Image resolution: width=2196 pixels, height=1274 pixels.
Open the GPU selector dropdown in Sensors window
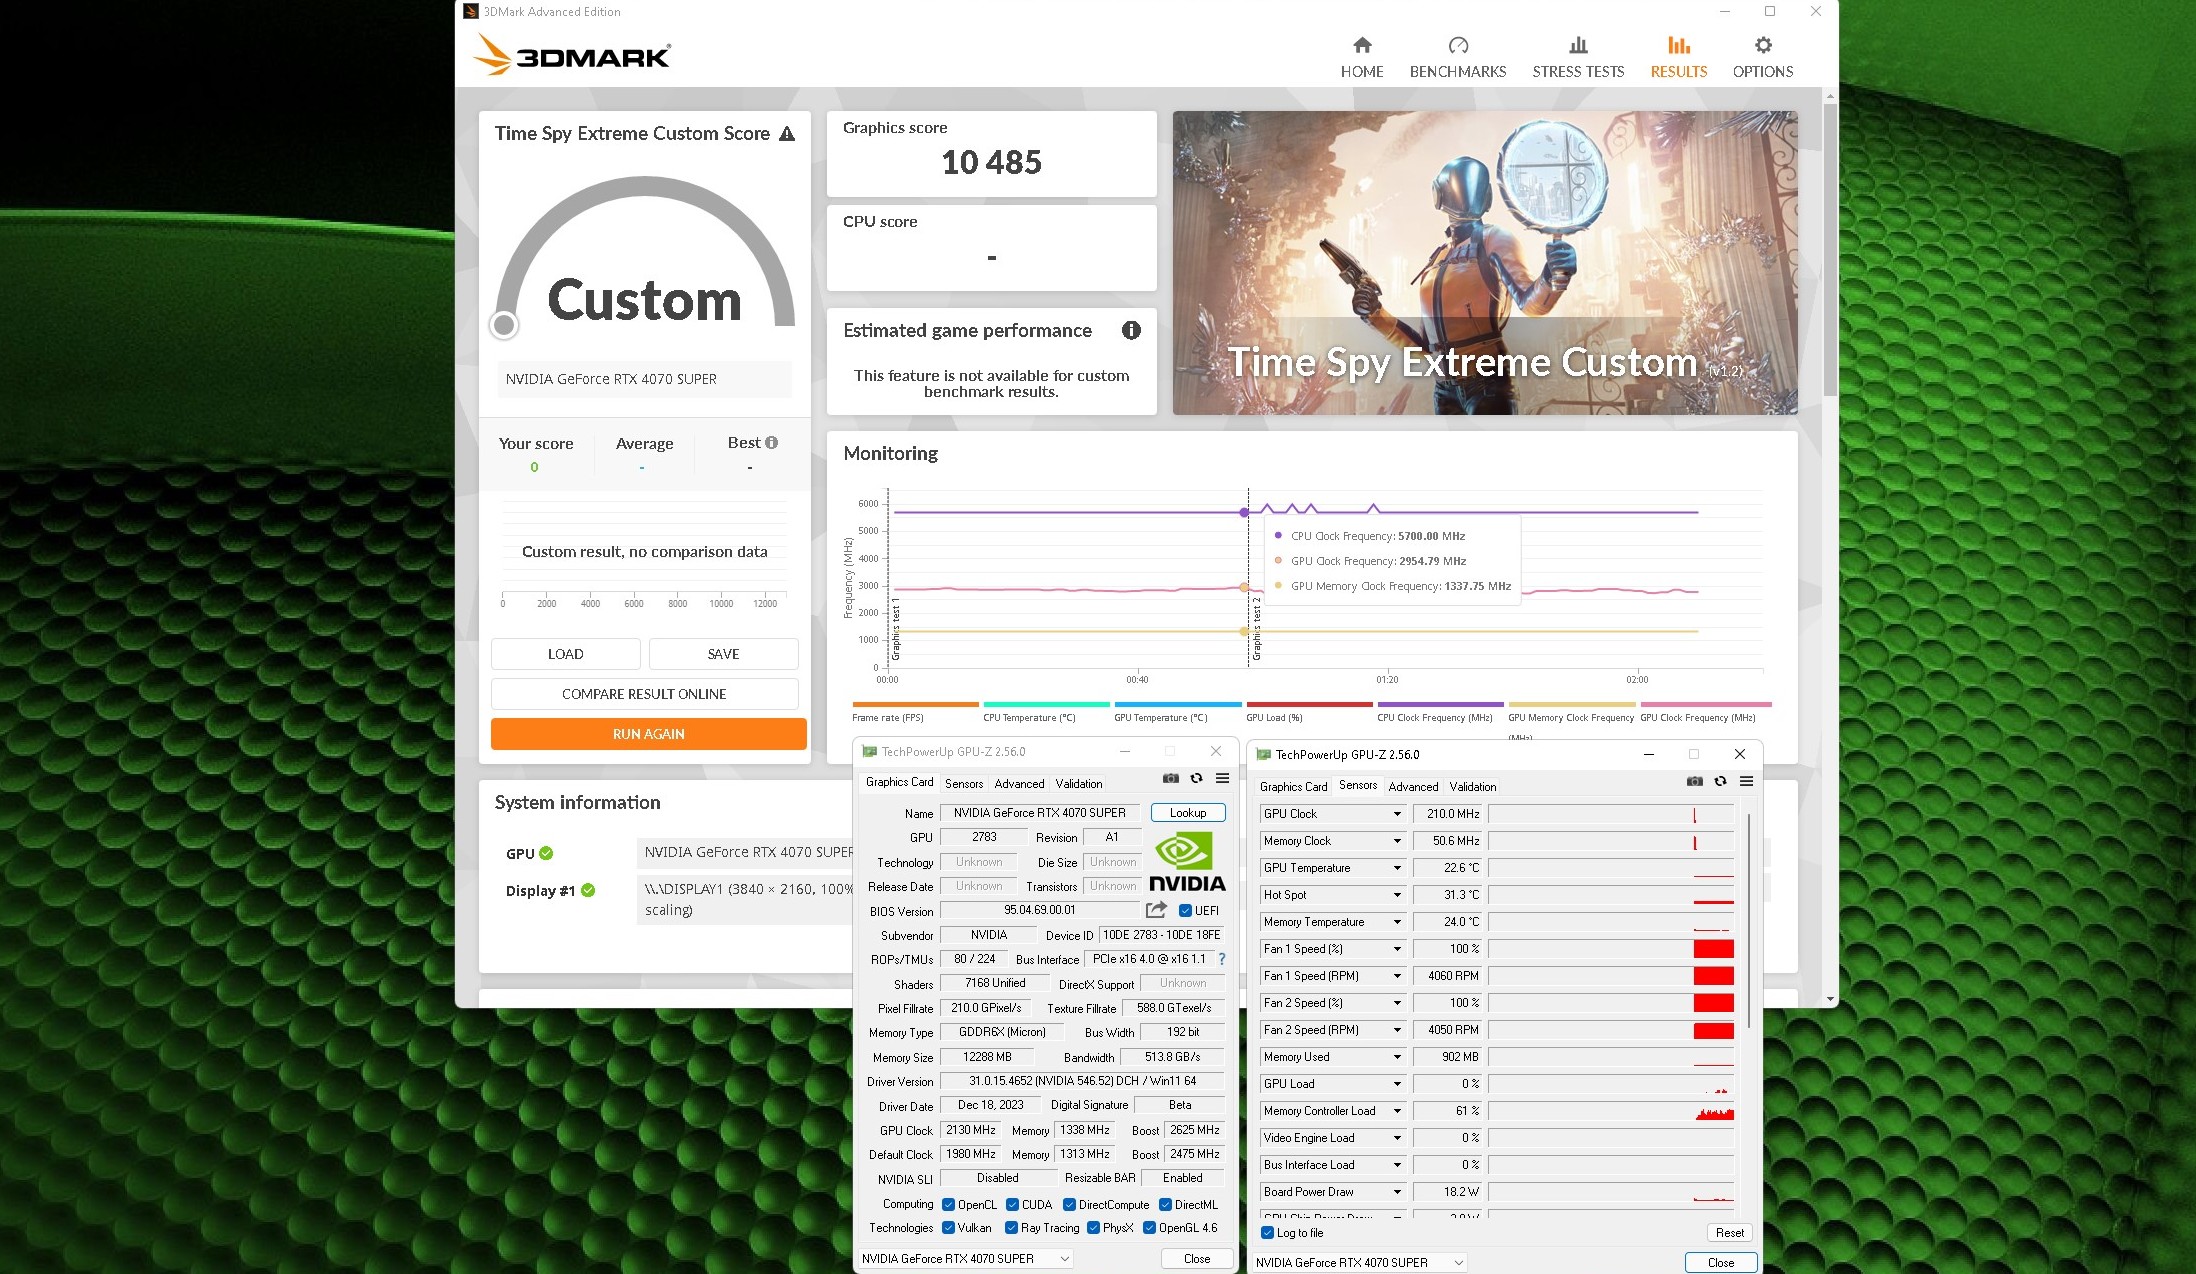point(1360,1262)
